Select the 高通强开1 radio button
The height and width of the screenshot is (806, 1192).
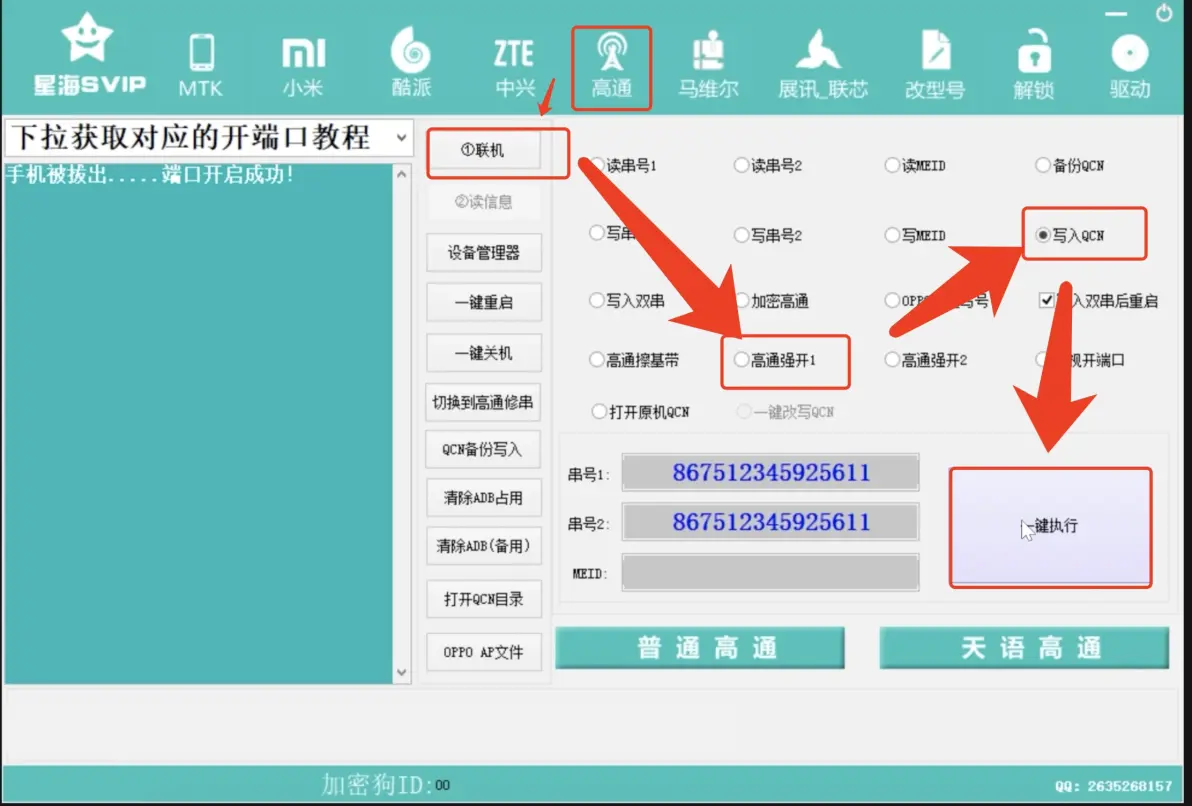(741, 360)
